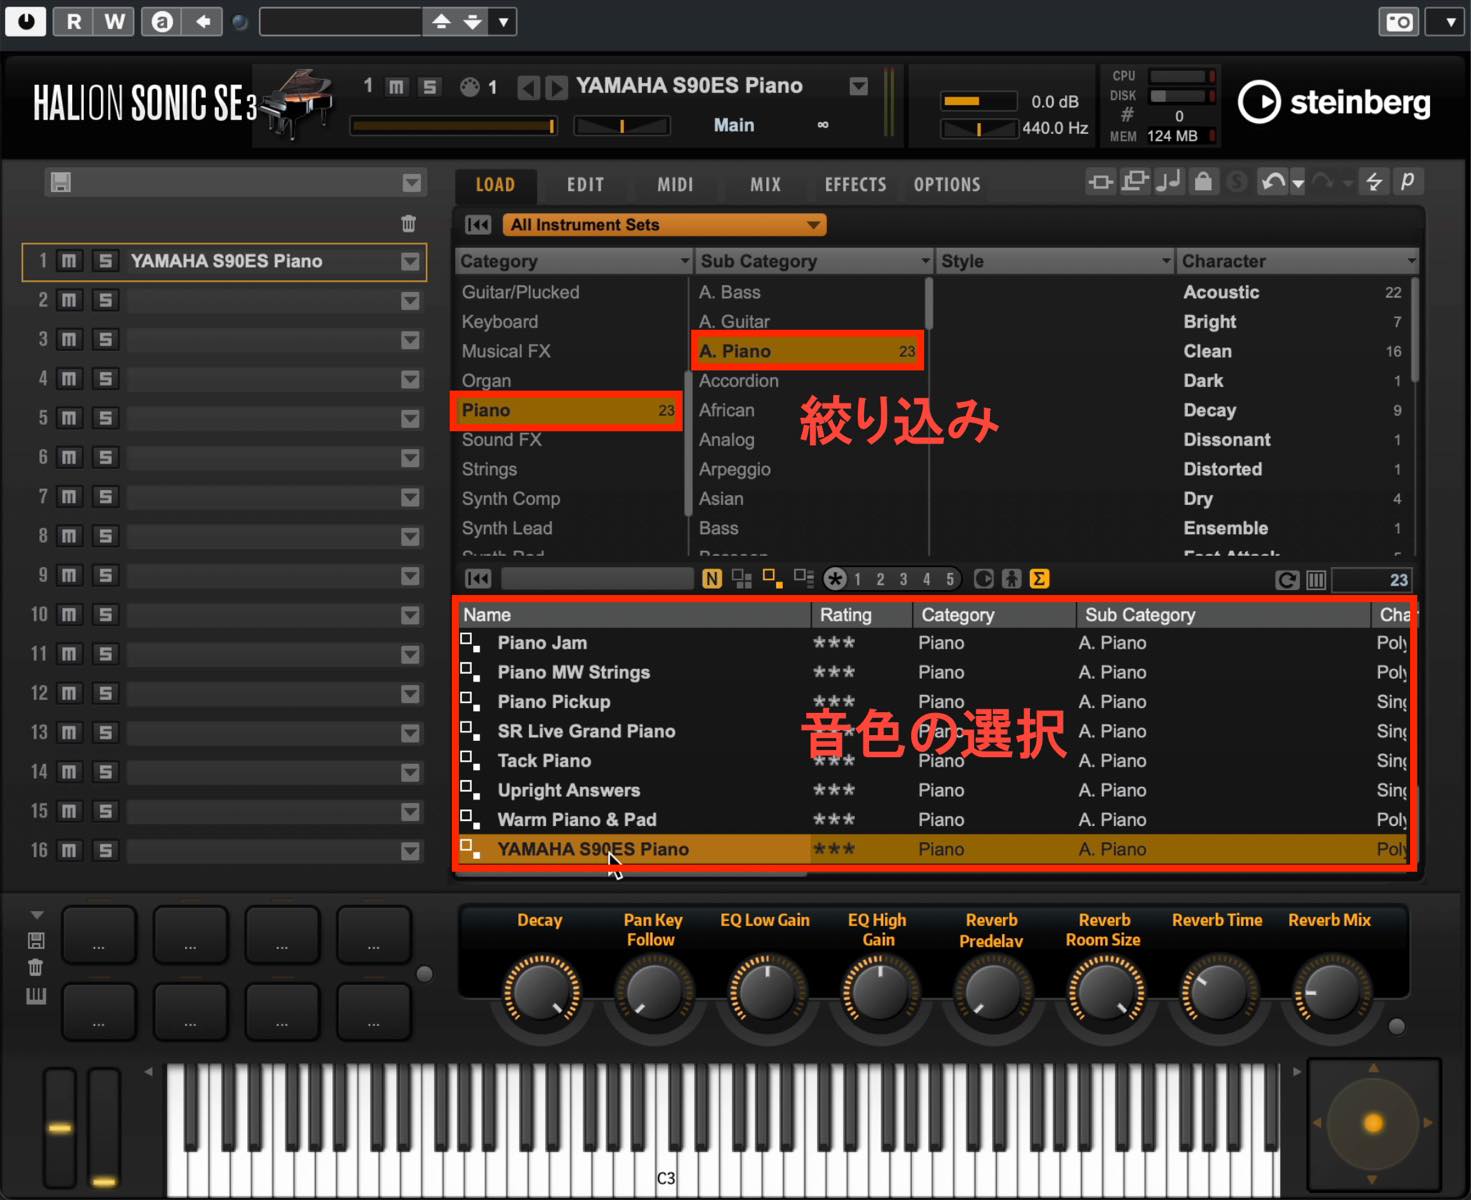1471x1200 pixels.
Task: Click the undo arrow icon
Action: (x=1273, y=182)
